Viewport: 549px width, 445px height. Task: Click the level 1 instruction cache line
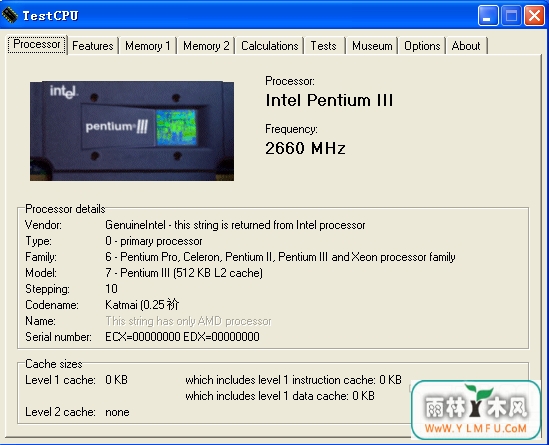[x=293, y=380]
